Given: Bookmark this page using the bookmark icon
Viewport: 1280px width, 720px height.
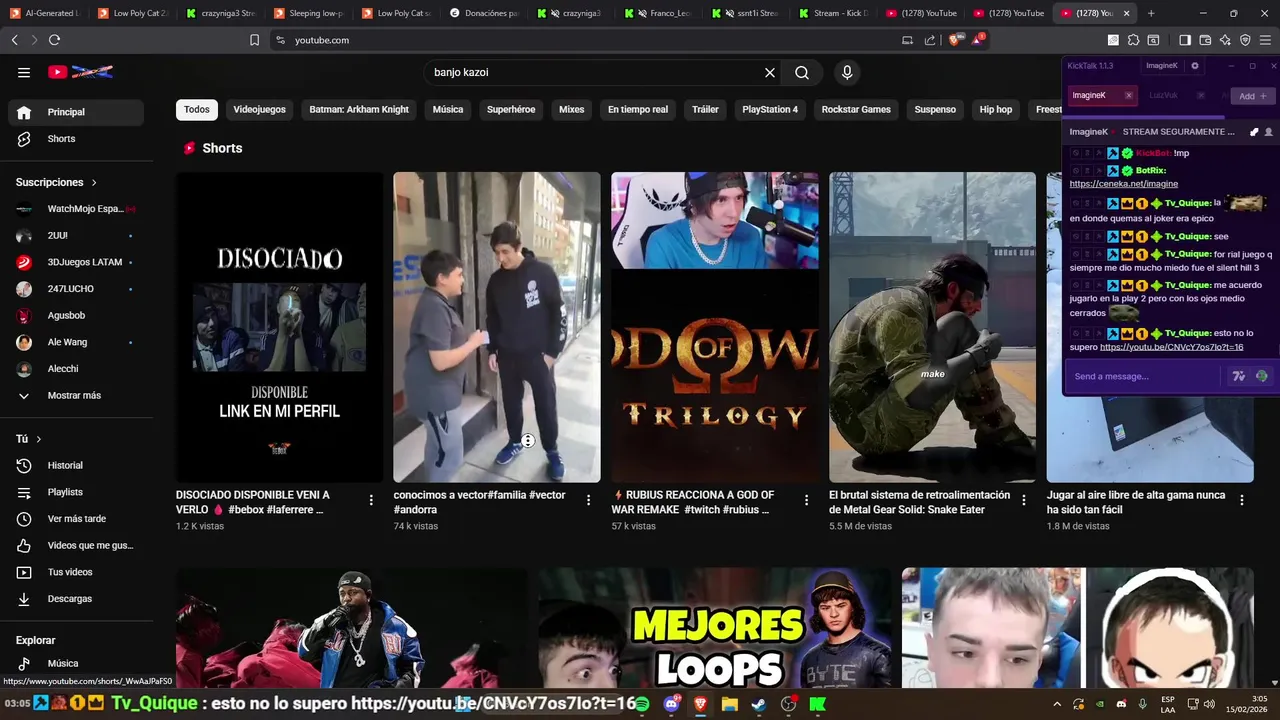Looking at the screenshot, I should pos(254,40).
